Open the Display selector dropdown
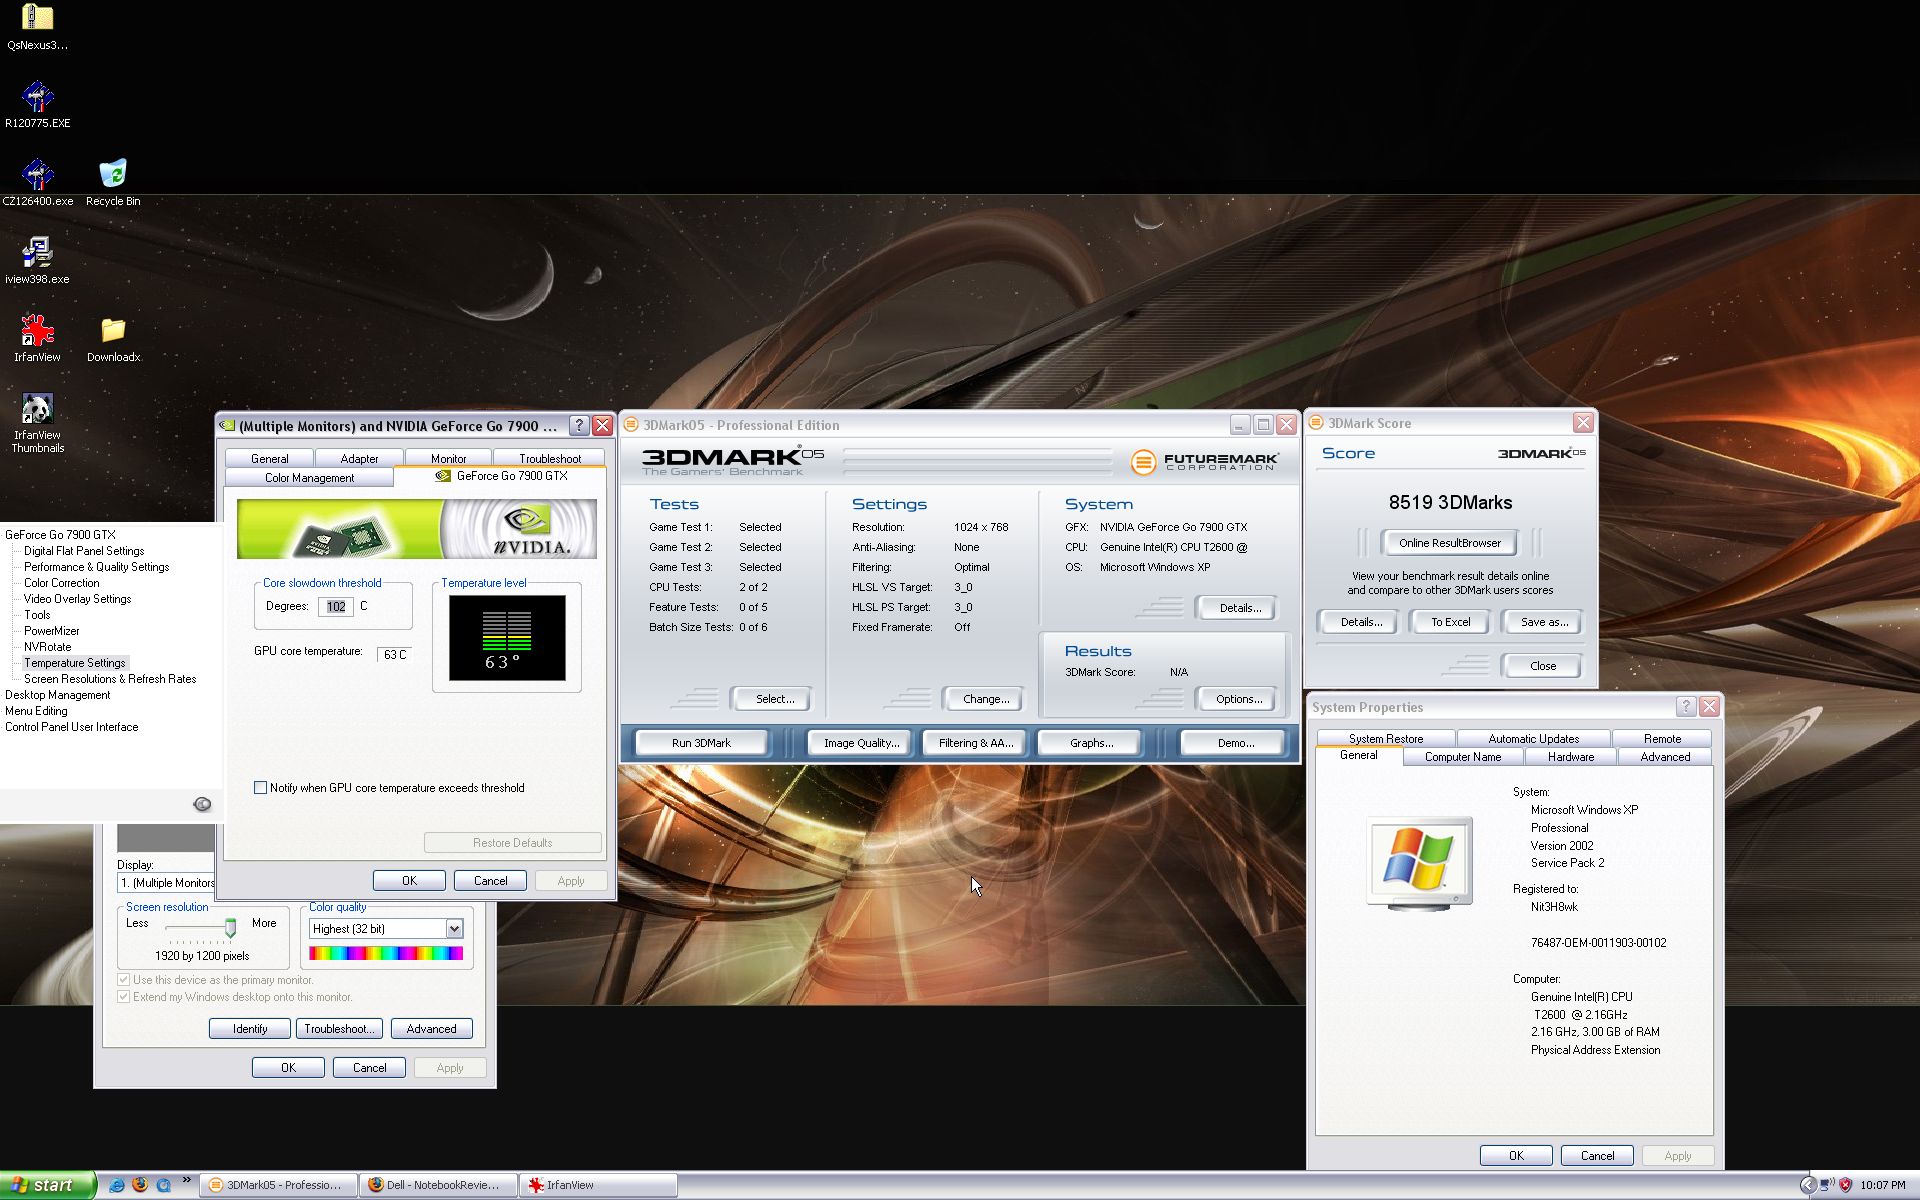 pyautogui.click(x=166, y=883)
